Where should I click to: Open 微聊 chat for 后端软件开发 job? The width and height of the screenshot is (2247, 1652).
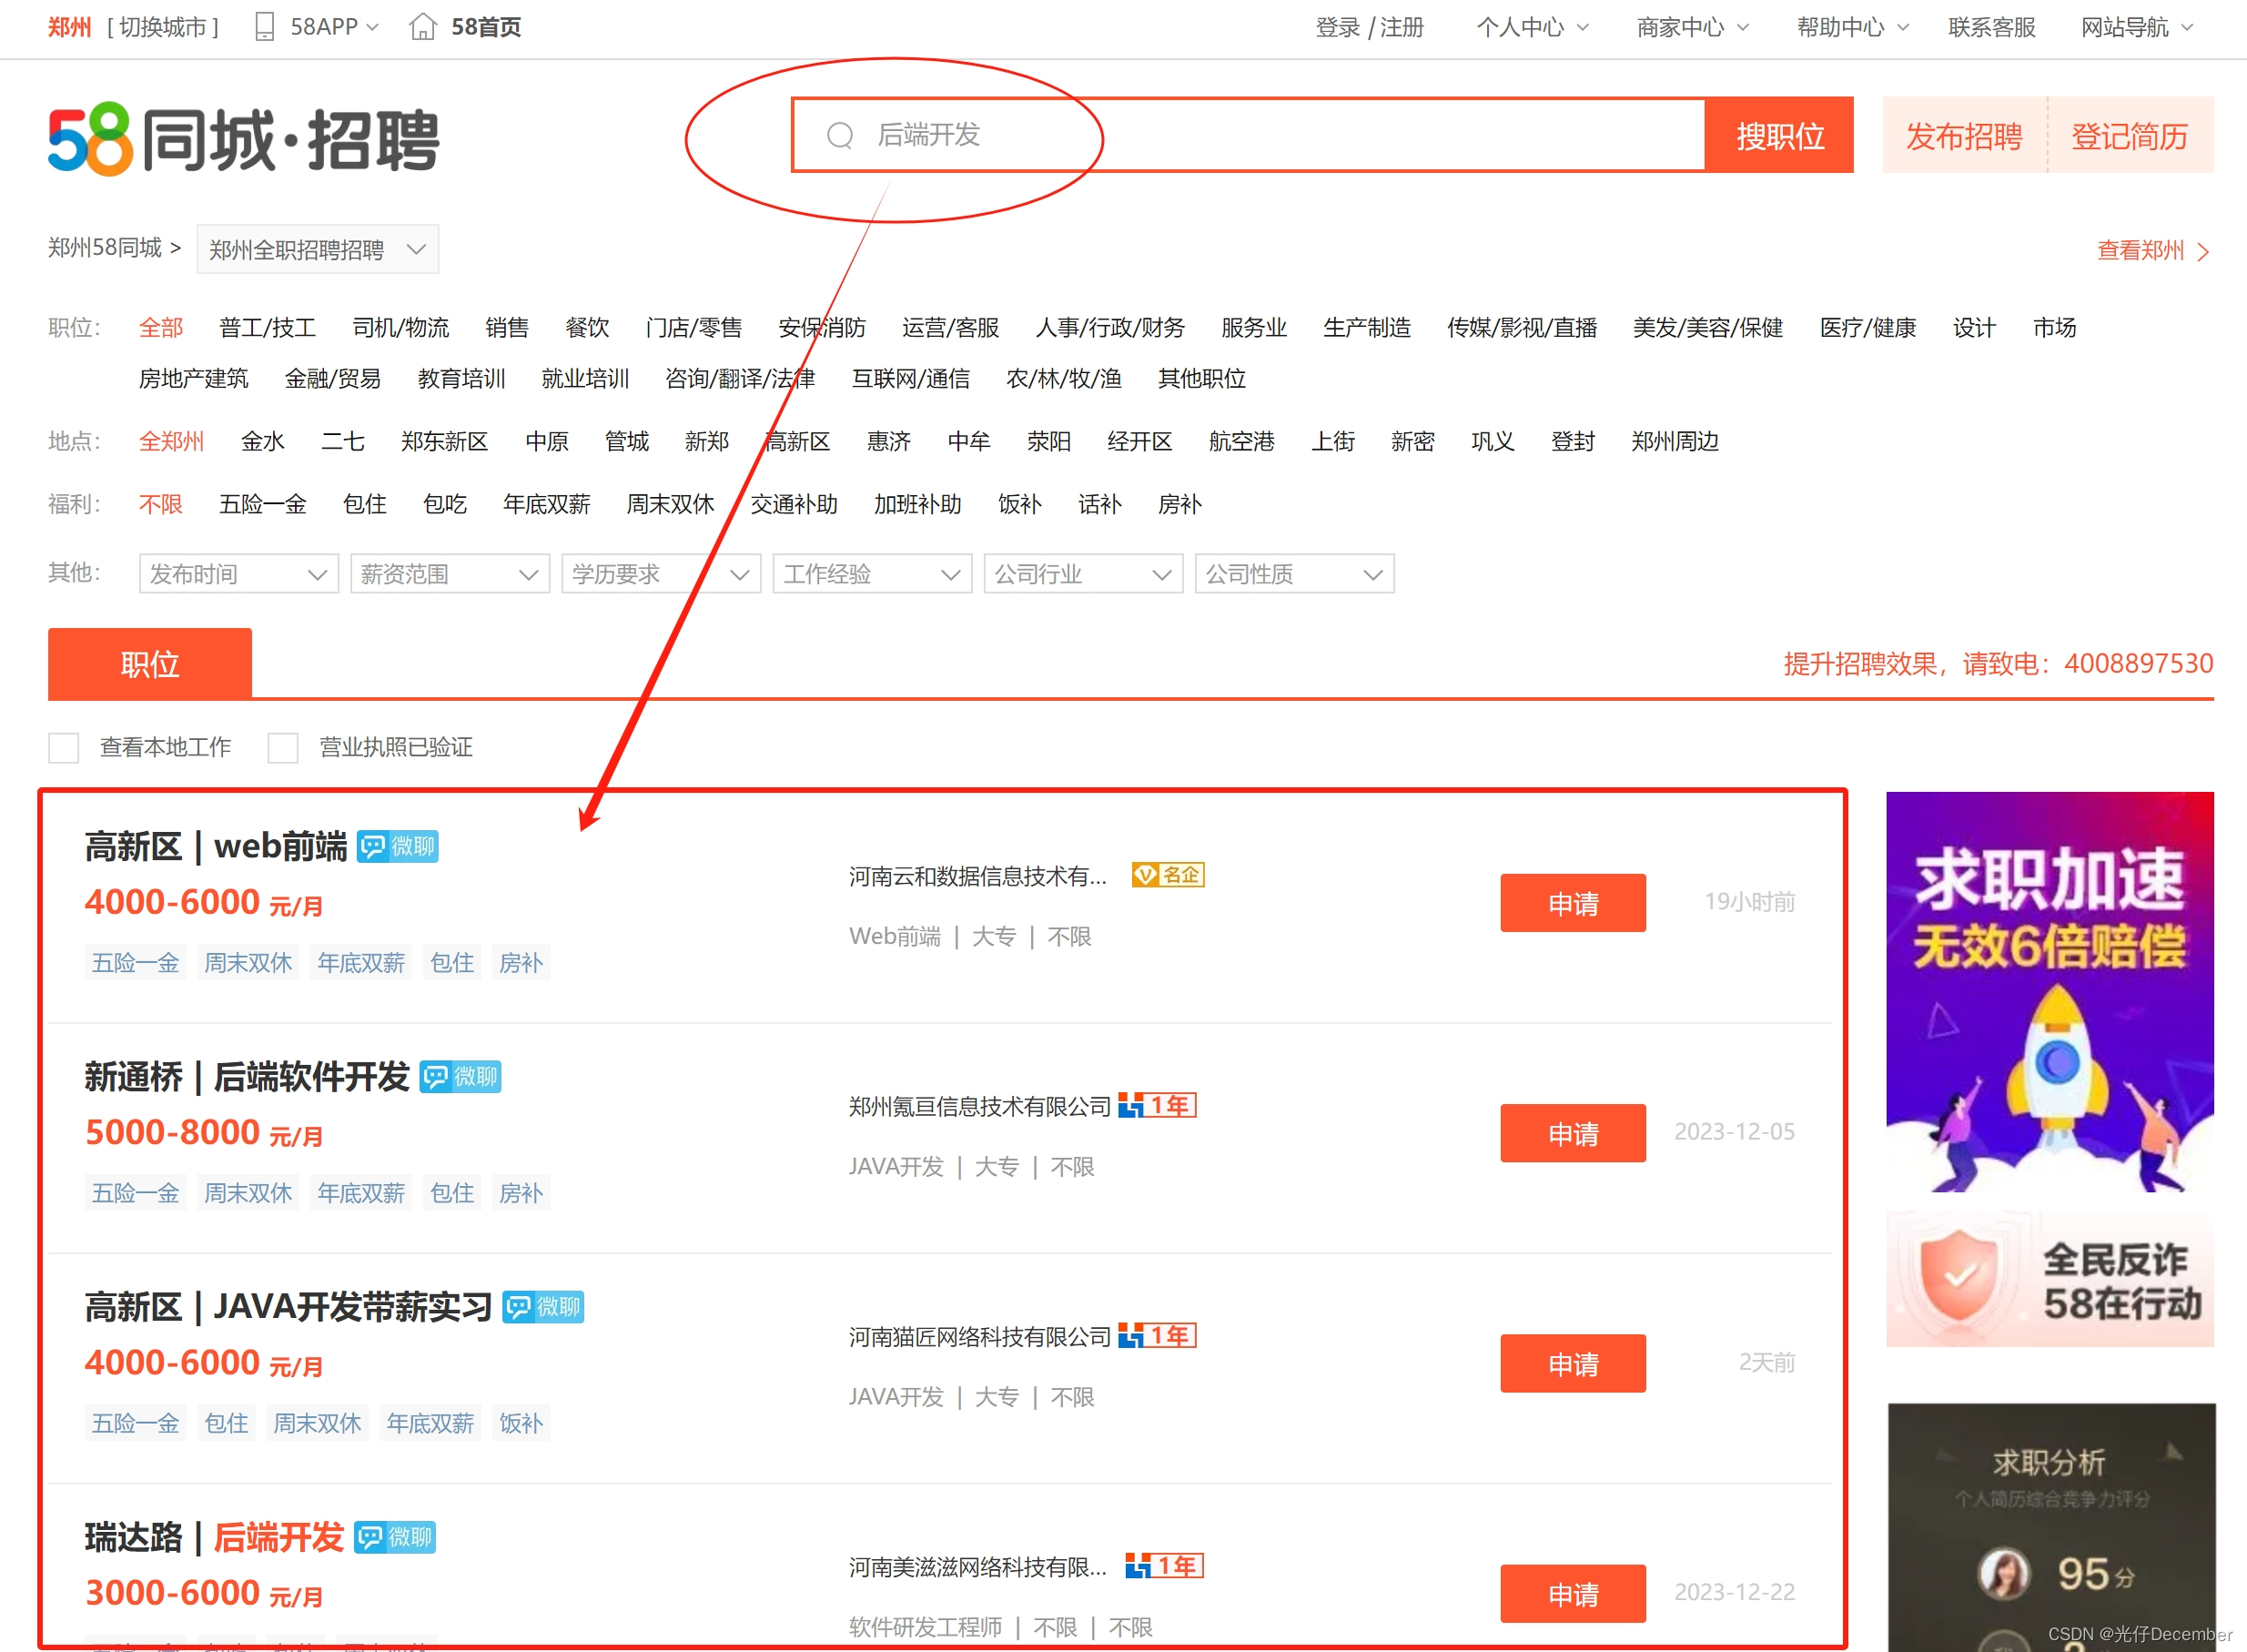point(460,1077)
